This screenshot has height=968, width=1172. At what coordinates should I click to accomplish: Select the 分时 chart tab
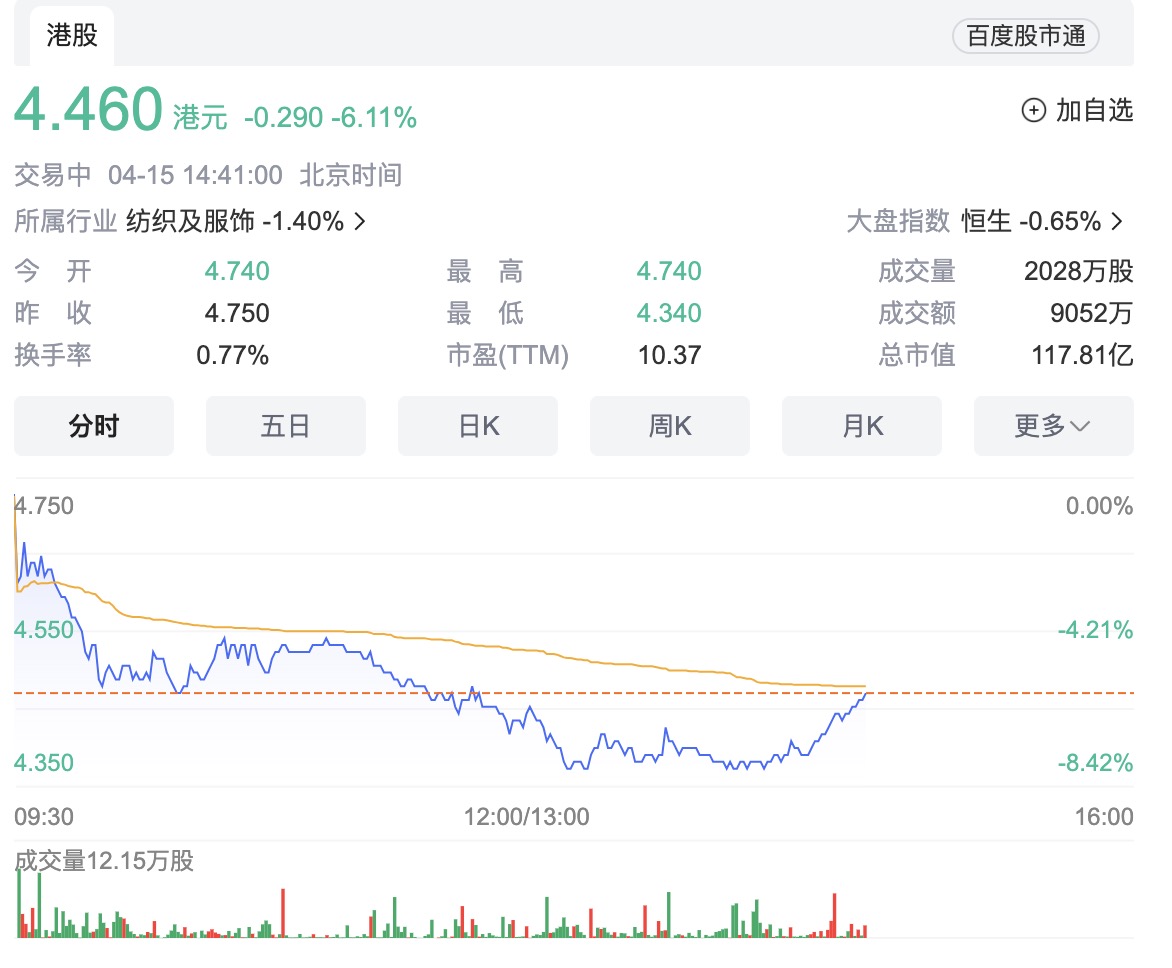94,426
